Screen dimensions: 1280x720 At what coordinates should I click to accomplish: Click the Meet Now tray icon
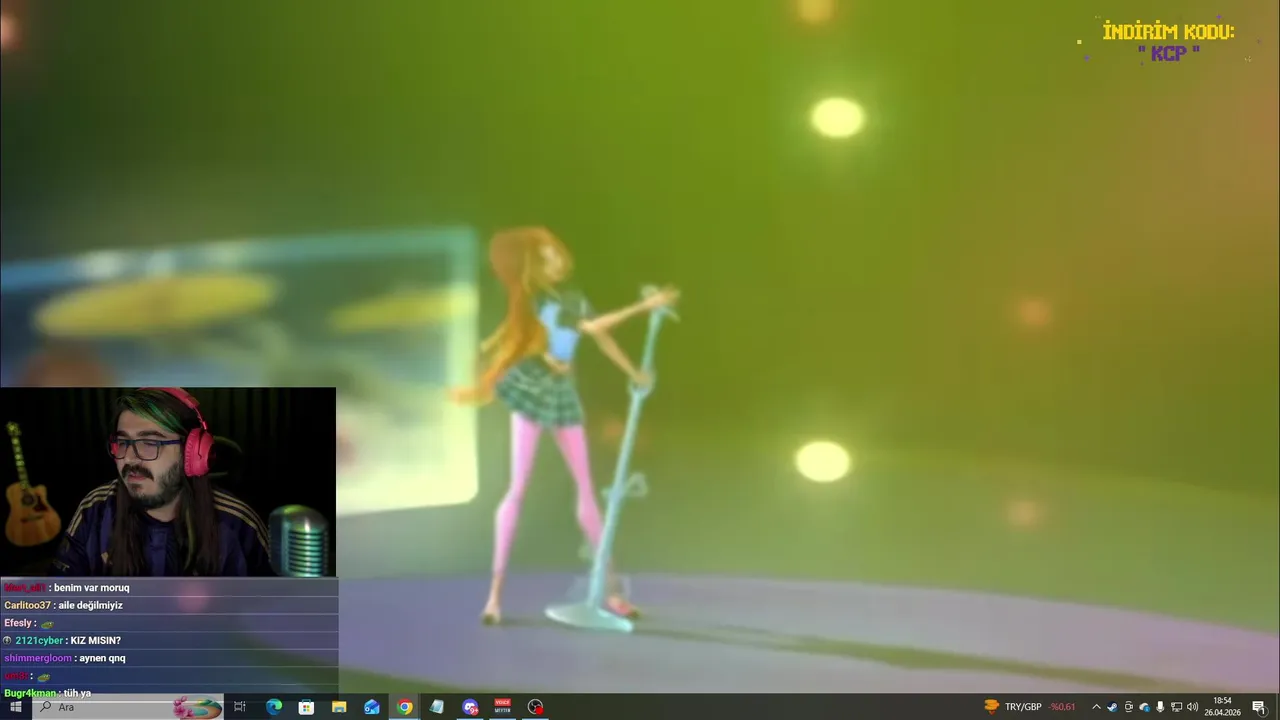(1128, 707)
